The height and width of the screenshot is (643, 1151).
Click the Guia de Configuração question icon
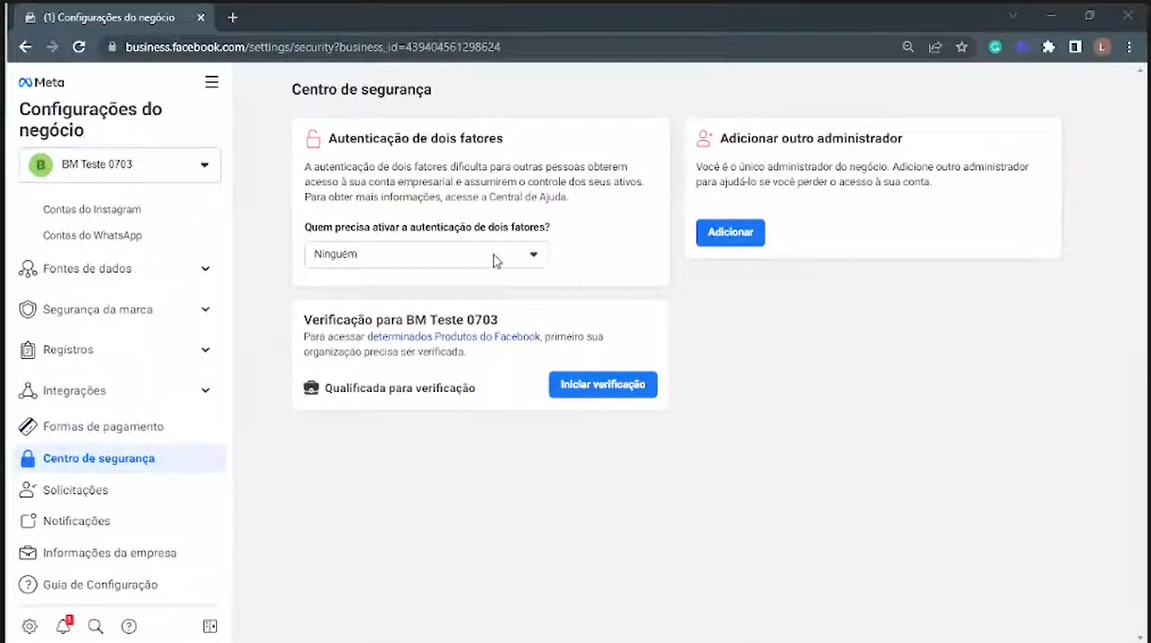(x=28, y=585)
